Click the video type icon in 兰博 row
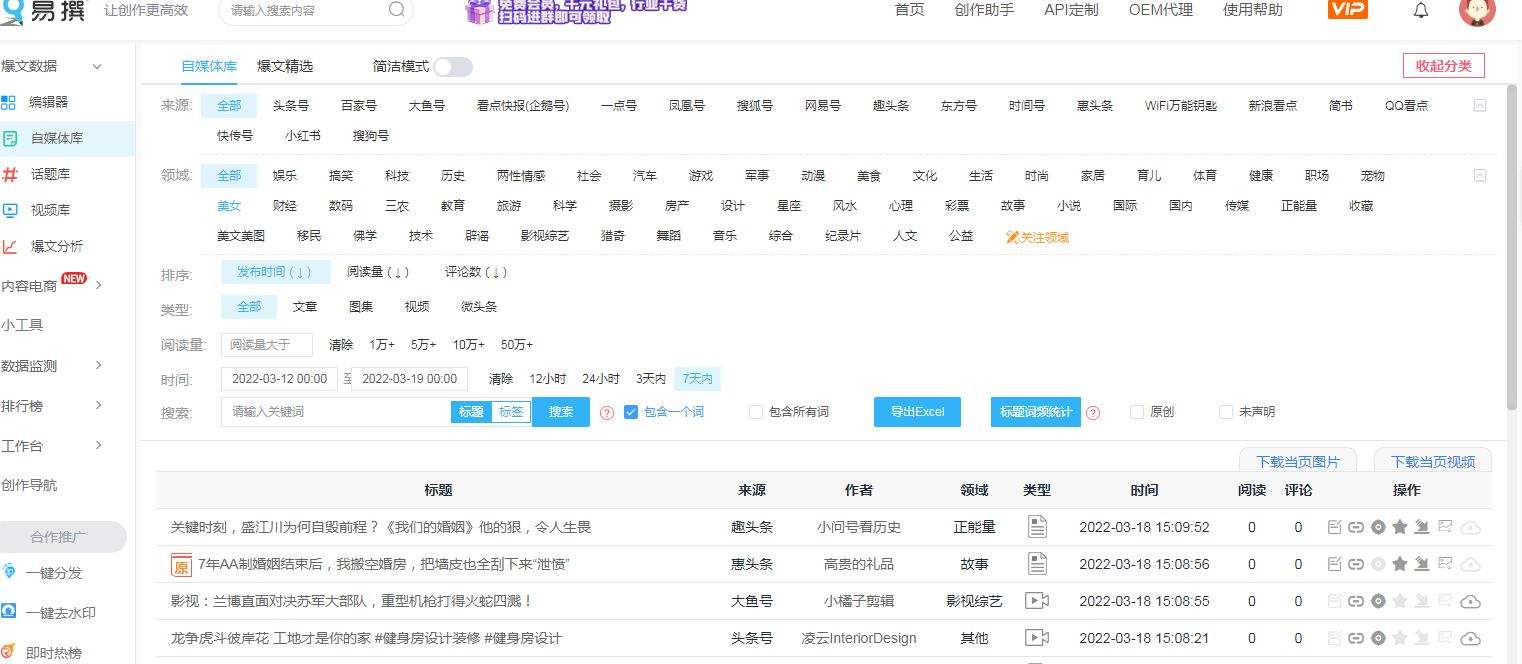This screenshot has height=664, width=1522. [1037, 601]
